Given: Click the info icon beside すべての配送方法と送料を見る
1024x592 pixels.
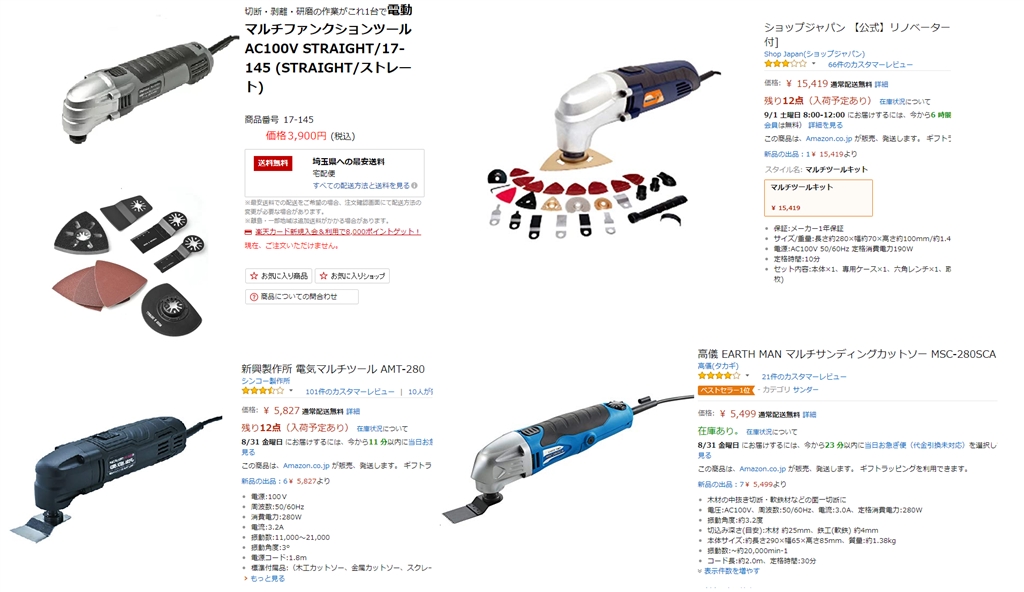Looking at the screenshot, I should pyautogui.click(x=414, y=186).
